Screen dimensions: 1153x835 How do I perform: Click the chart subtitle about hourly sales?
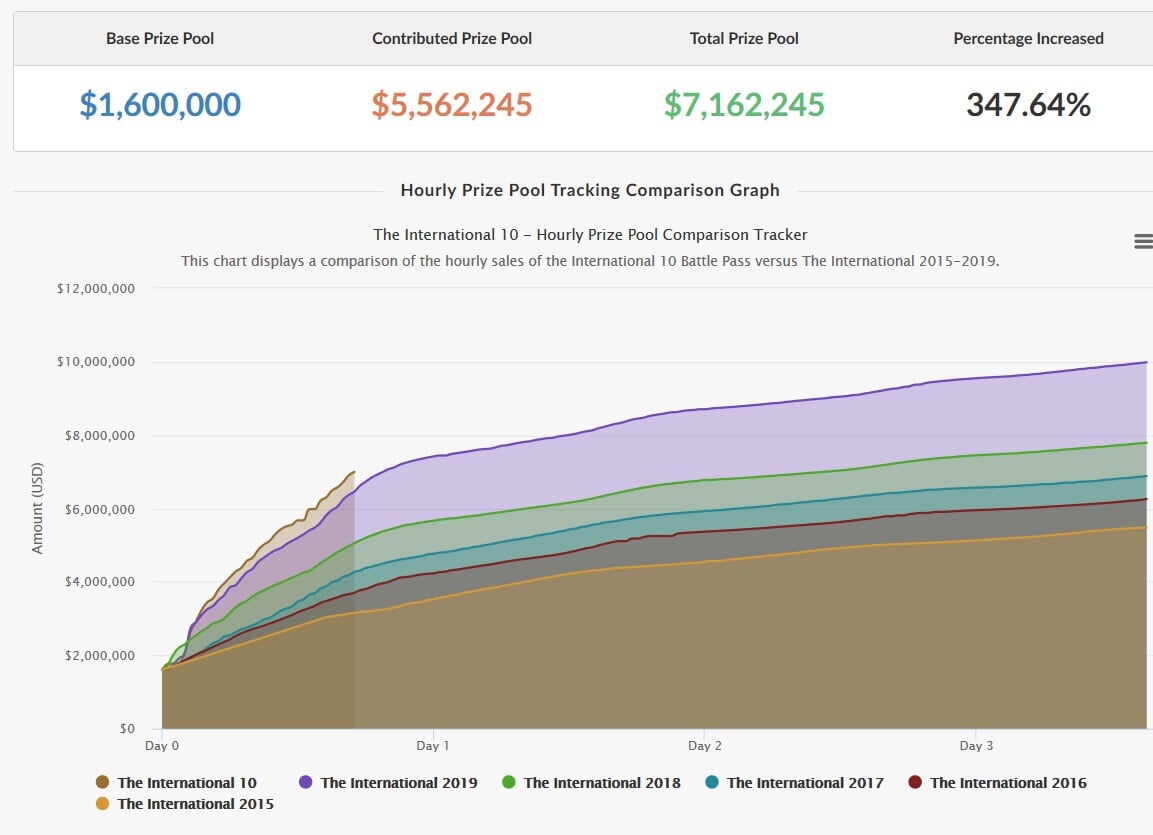pyautogui.click(x=590, y=261)
